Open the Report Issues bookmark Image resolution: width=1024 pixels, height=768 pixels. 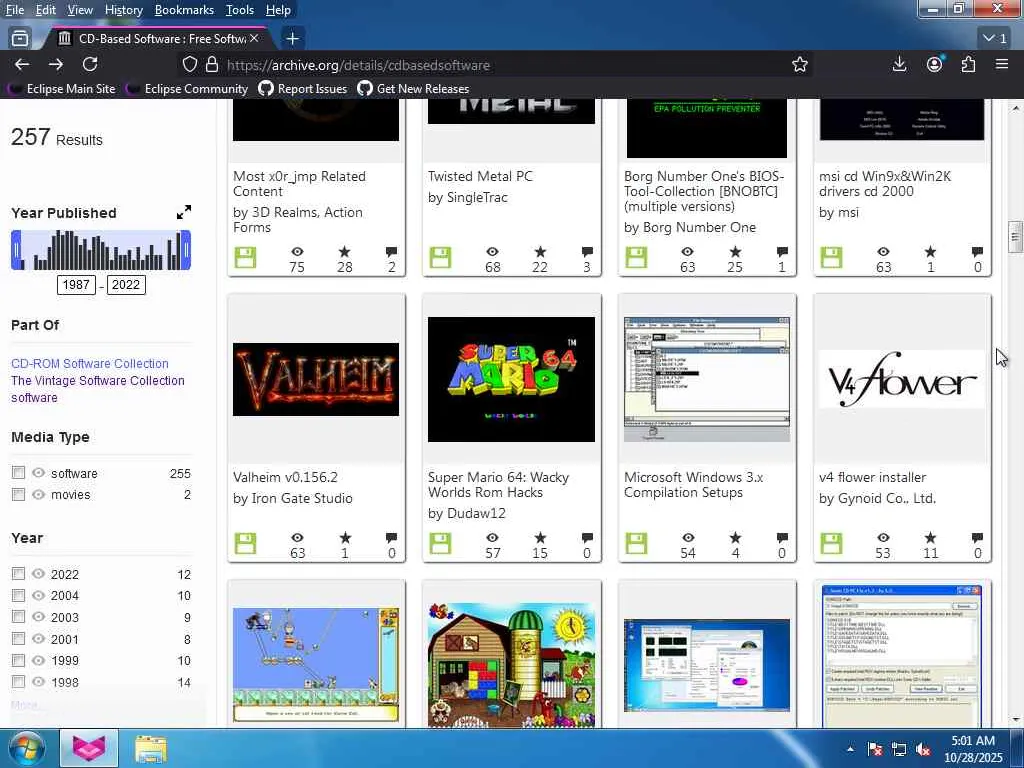coord(303,89)
